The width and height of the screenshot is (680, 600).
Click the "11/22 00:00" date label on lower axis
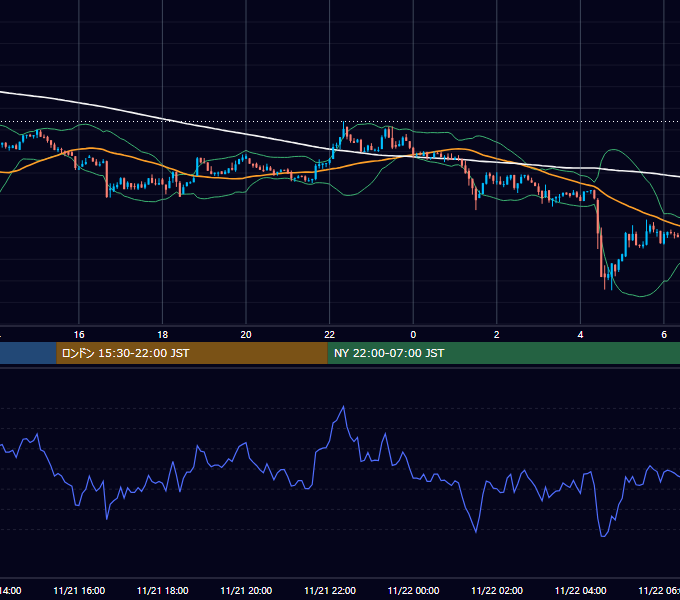(413, 591)
